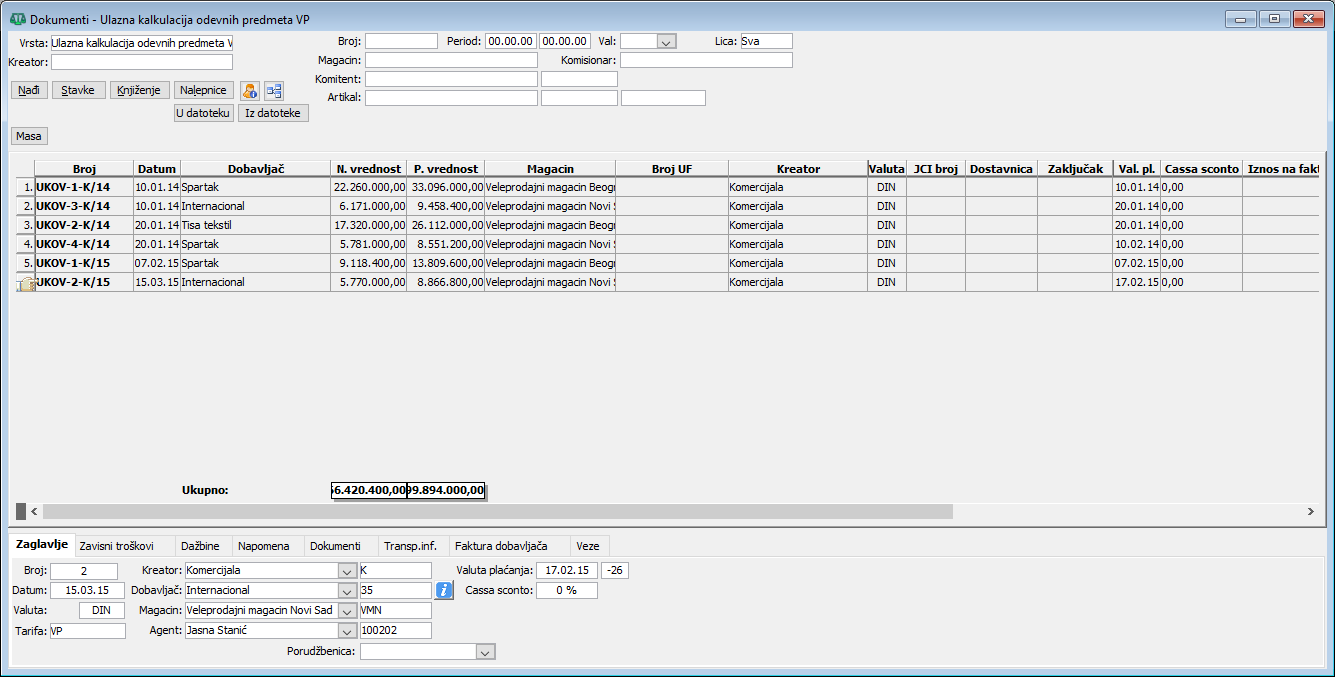Click the scroll left arrow of horizontal scrollbar
Image resolution: width=1335 pixels, height=677 pixels.
pyautogui.click(x=34, y=511)
